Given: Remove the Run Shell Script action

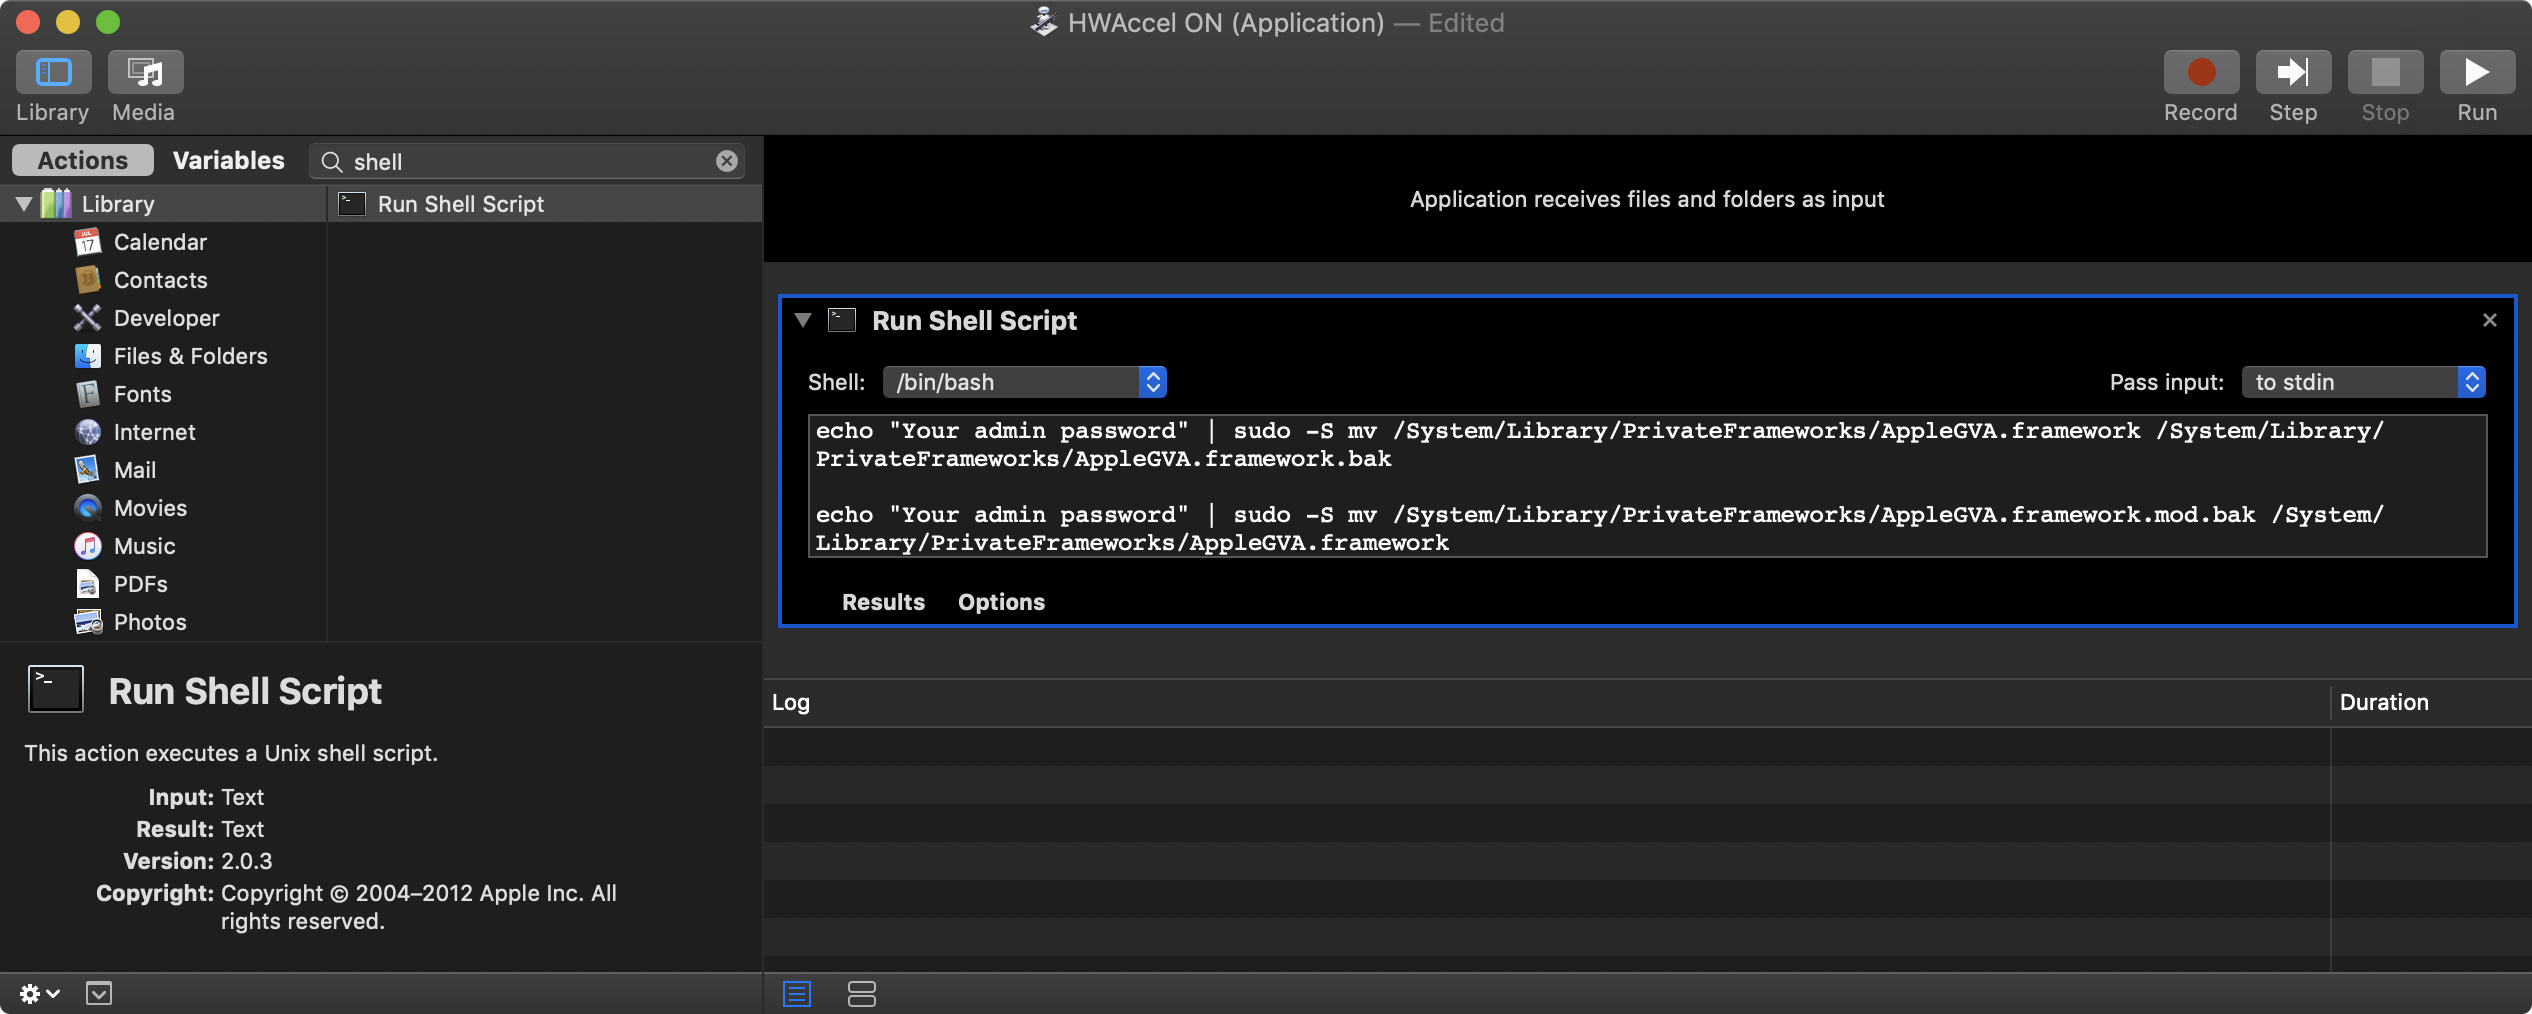Looking at the screenshot, I should coord(2489,320).
